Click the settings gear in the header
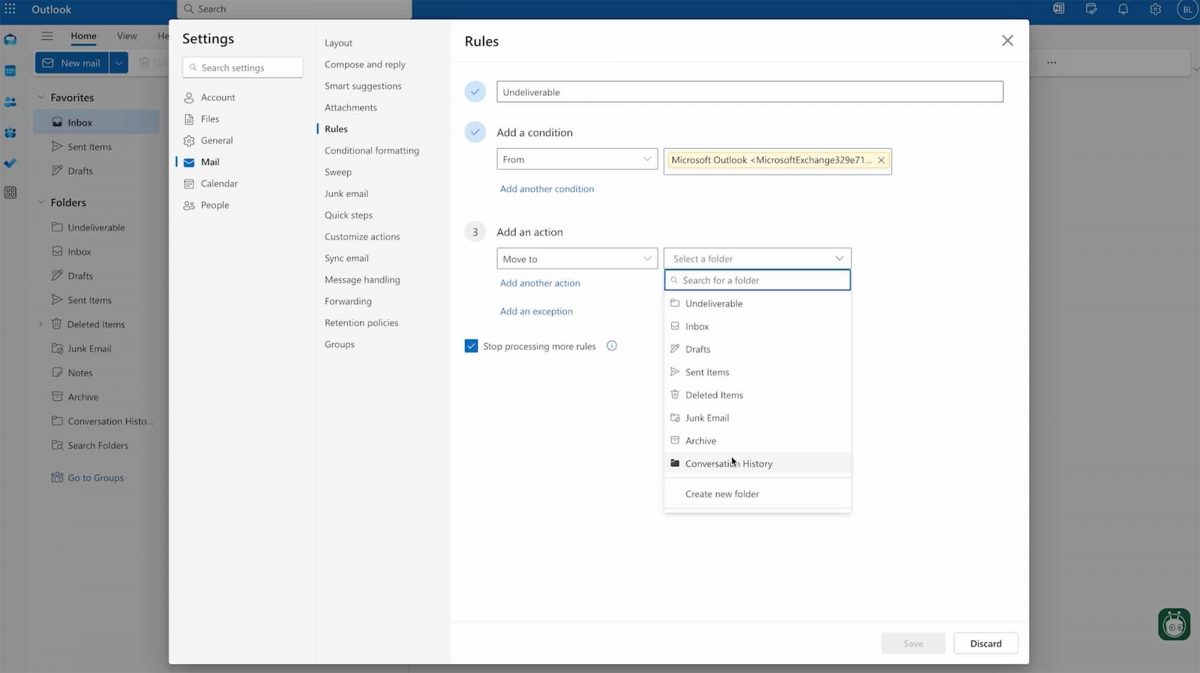 tap(1155, 9)
